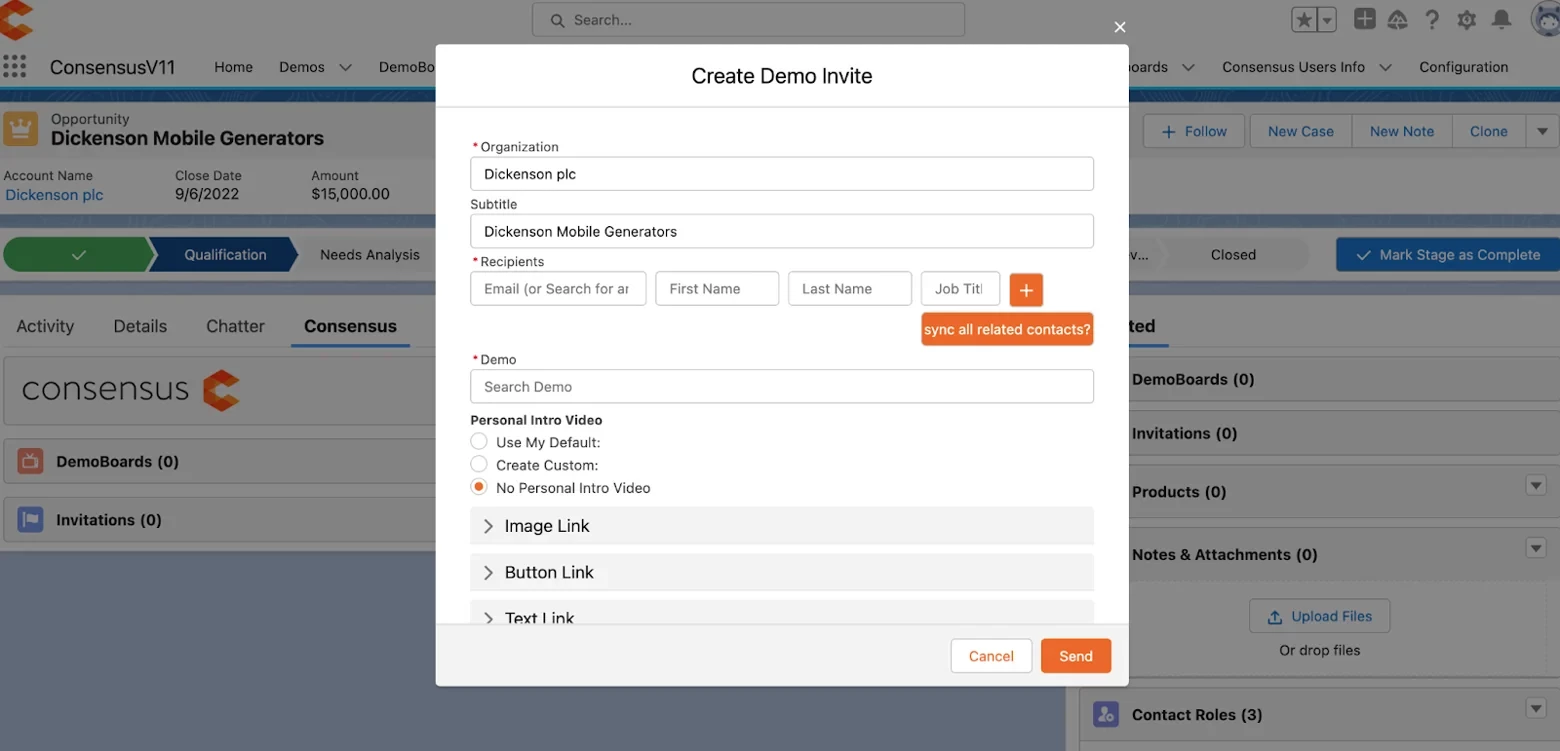Click the New Case button
The image size is (1560, 751).
coord(1301,131)
